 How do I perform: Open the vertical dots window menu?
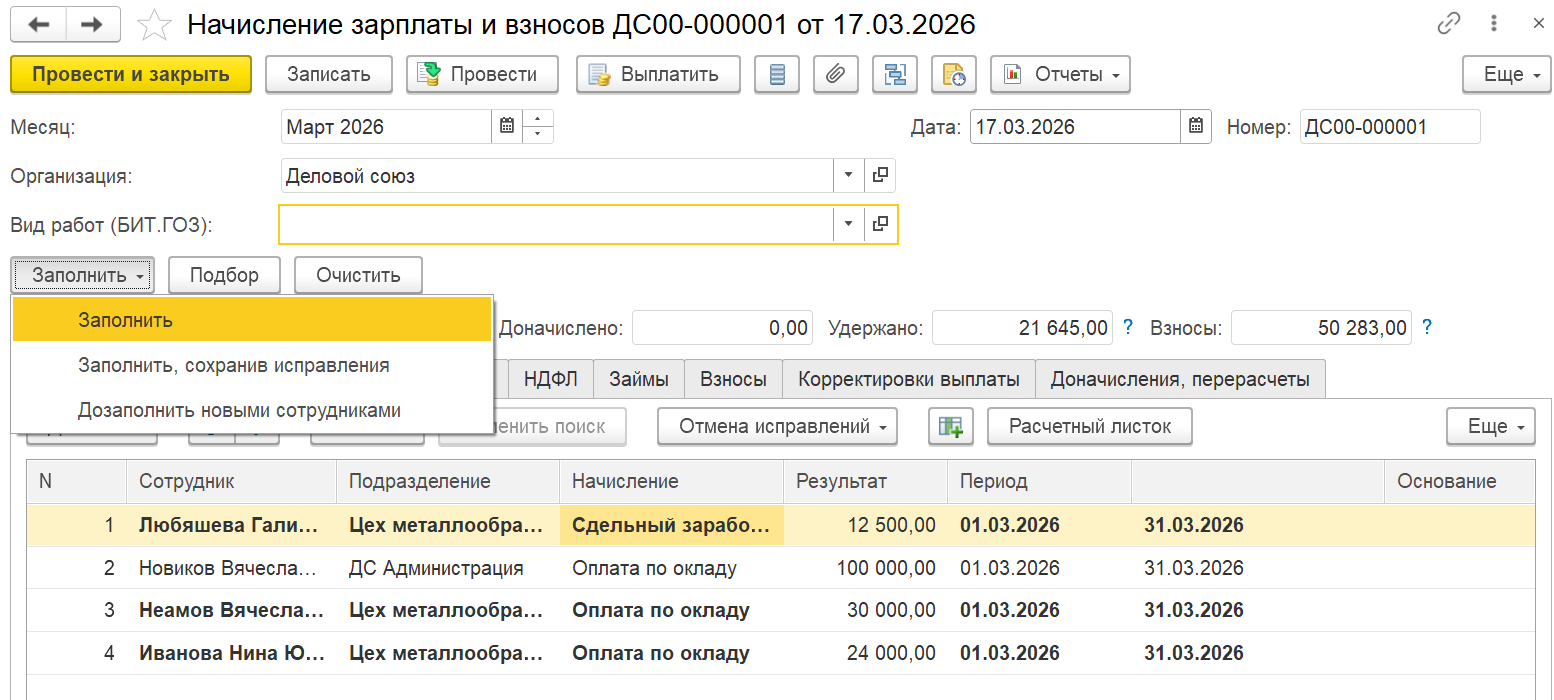point(1493,24)
